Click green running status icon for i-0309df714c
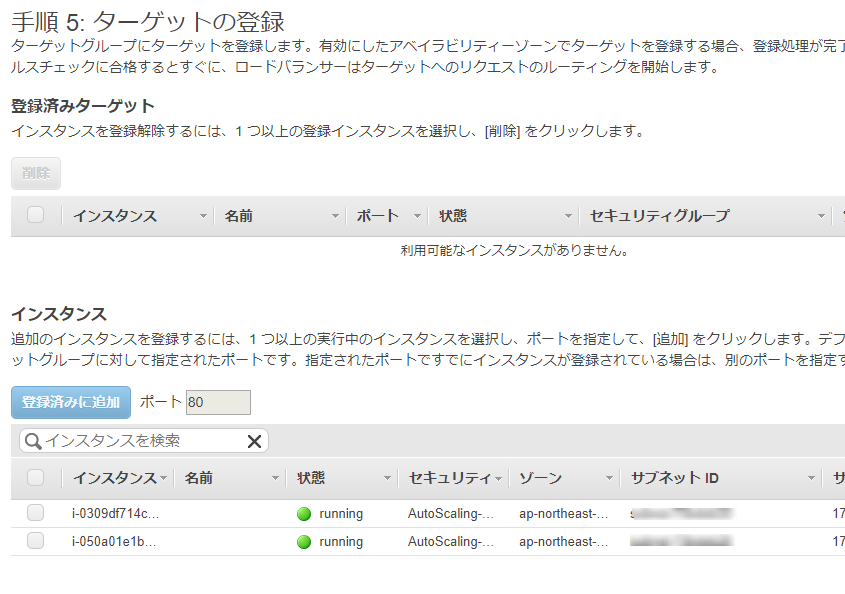Image resolution: width=845 pixels, height=594 pixels. click(304, 514)
